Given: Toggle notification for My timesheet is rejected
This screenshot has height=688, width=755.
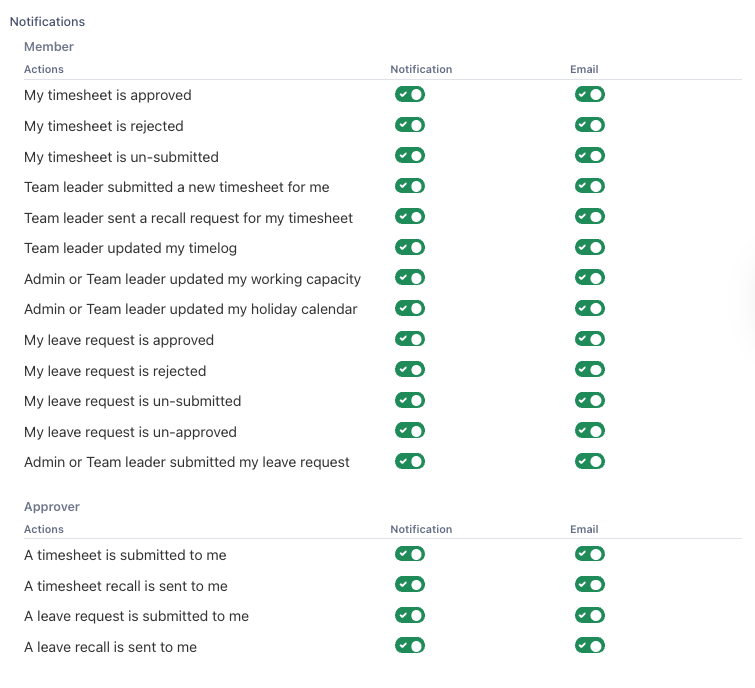Looking at the screenshot, I should [x=410, y=125].
